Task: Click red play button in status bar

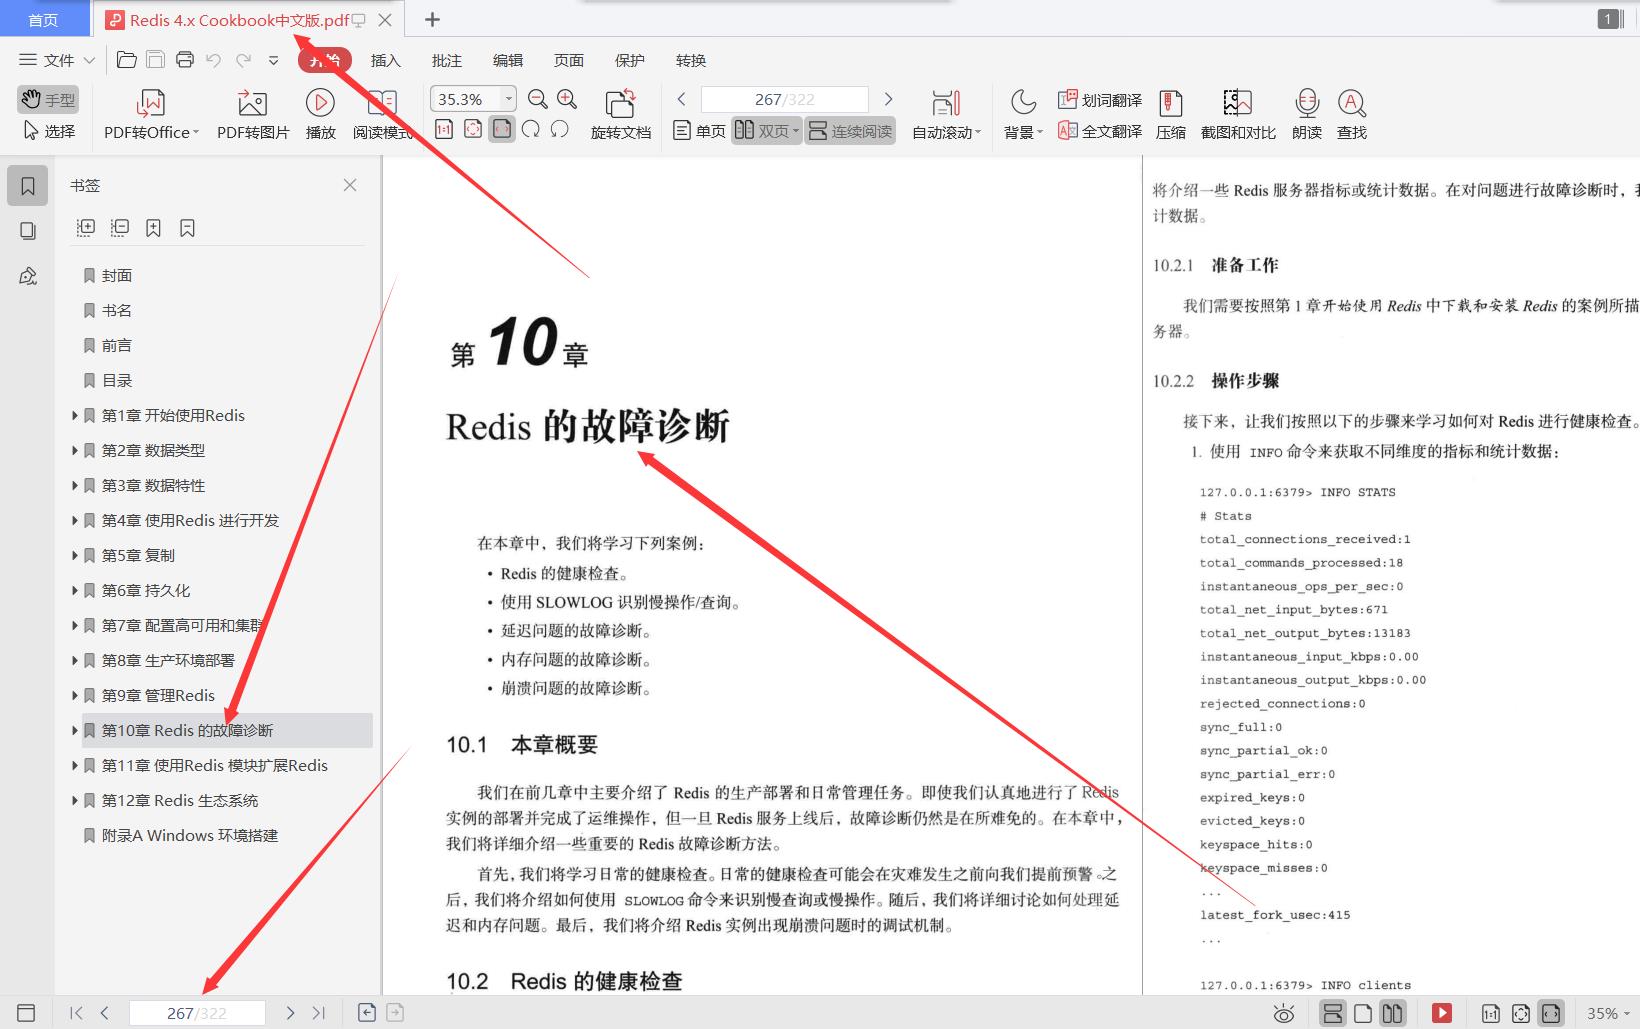Action: (1442, 1013)
